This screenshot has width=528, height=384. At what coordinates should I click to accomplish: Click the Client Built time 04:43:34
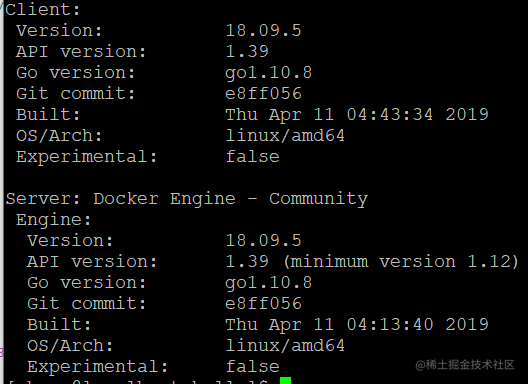[x=390, y=115]
